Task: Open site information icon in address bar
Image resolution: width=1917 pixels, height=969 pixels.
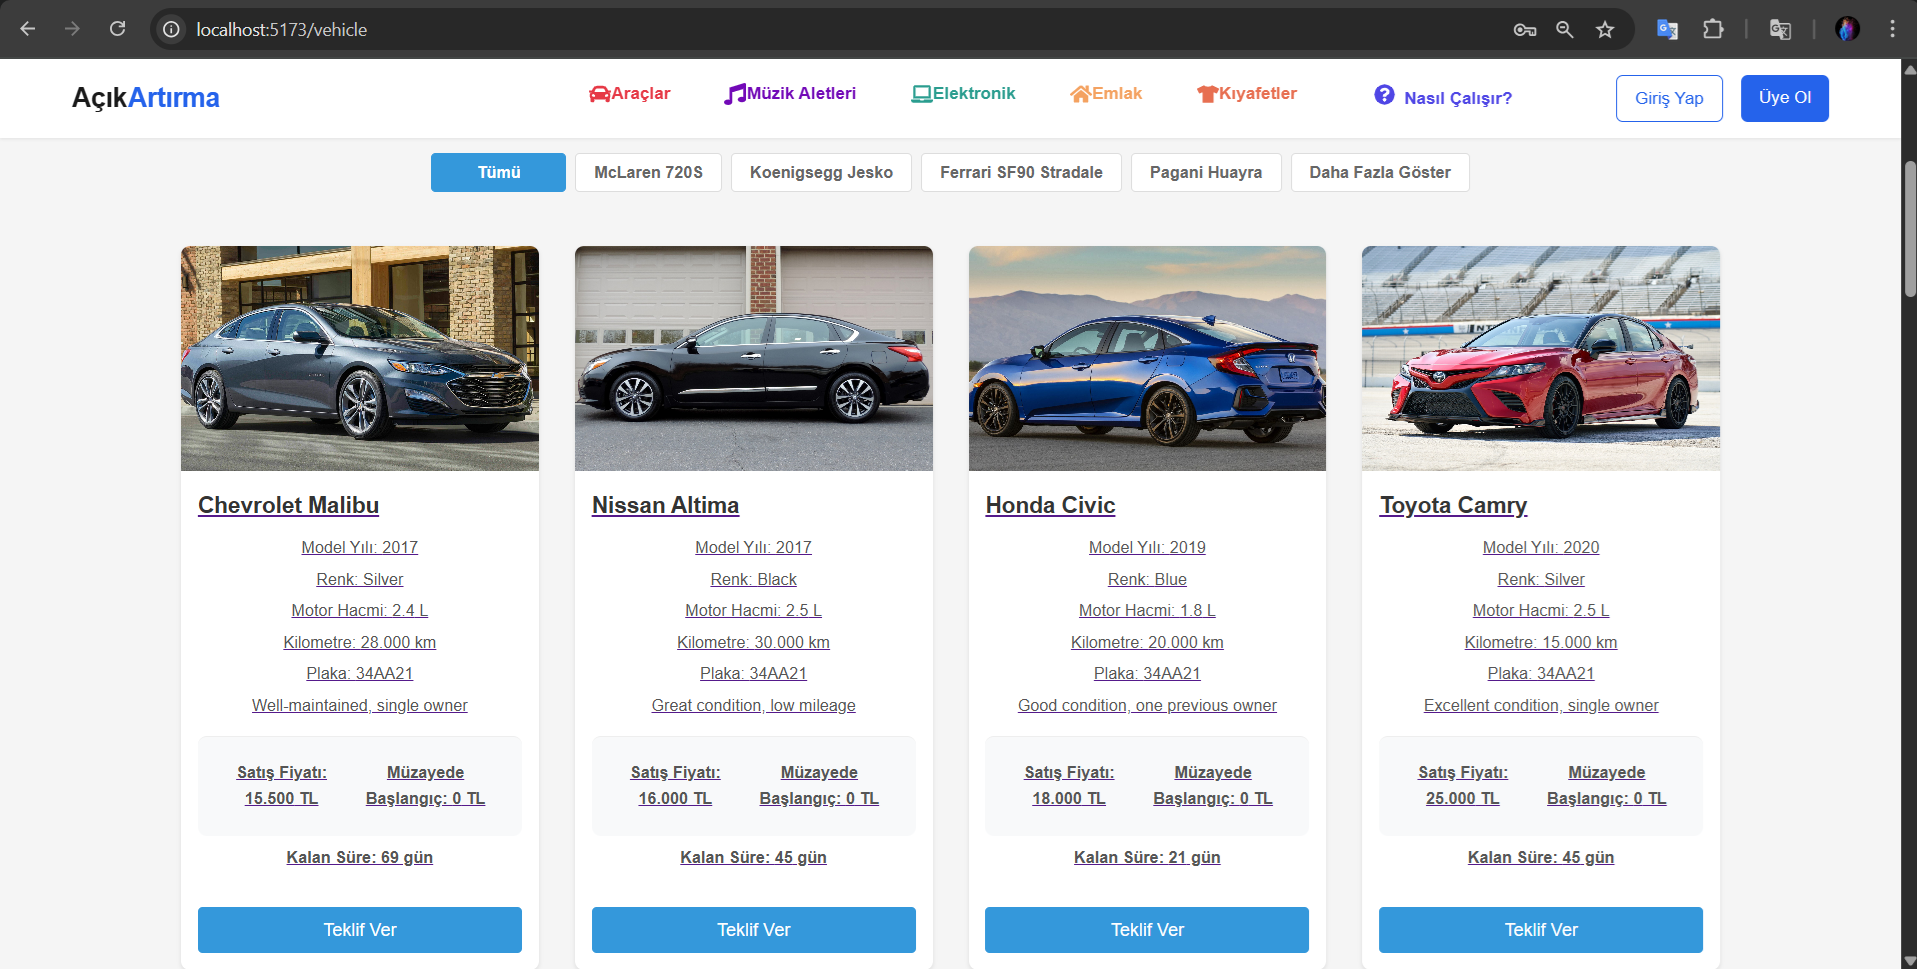Action: tap(172, 30)
